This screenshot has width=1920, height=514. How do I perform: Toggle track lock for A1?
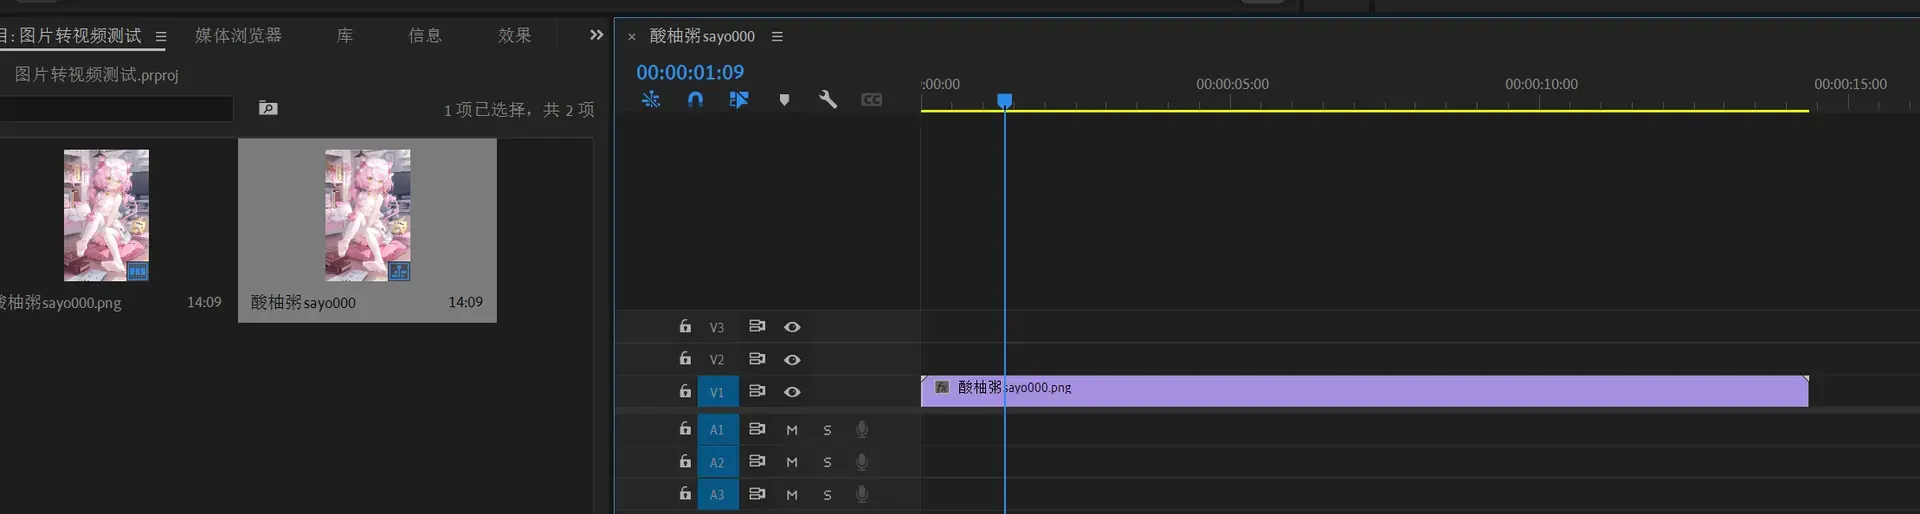click(685, 428)
